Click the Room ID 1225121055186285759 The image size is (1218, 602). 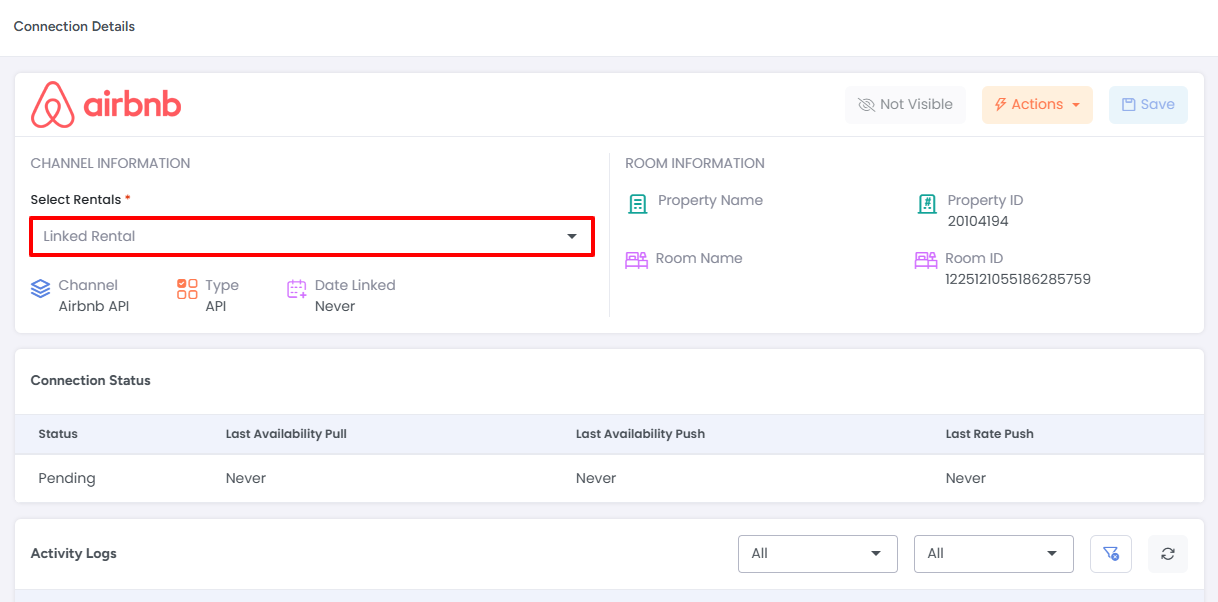pyautogui.click(x=1018, y=279)
